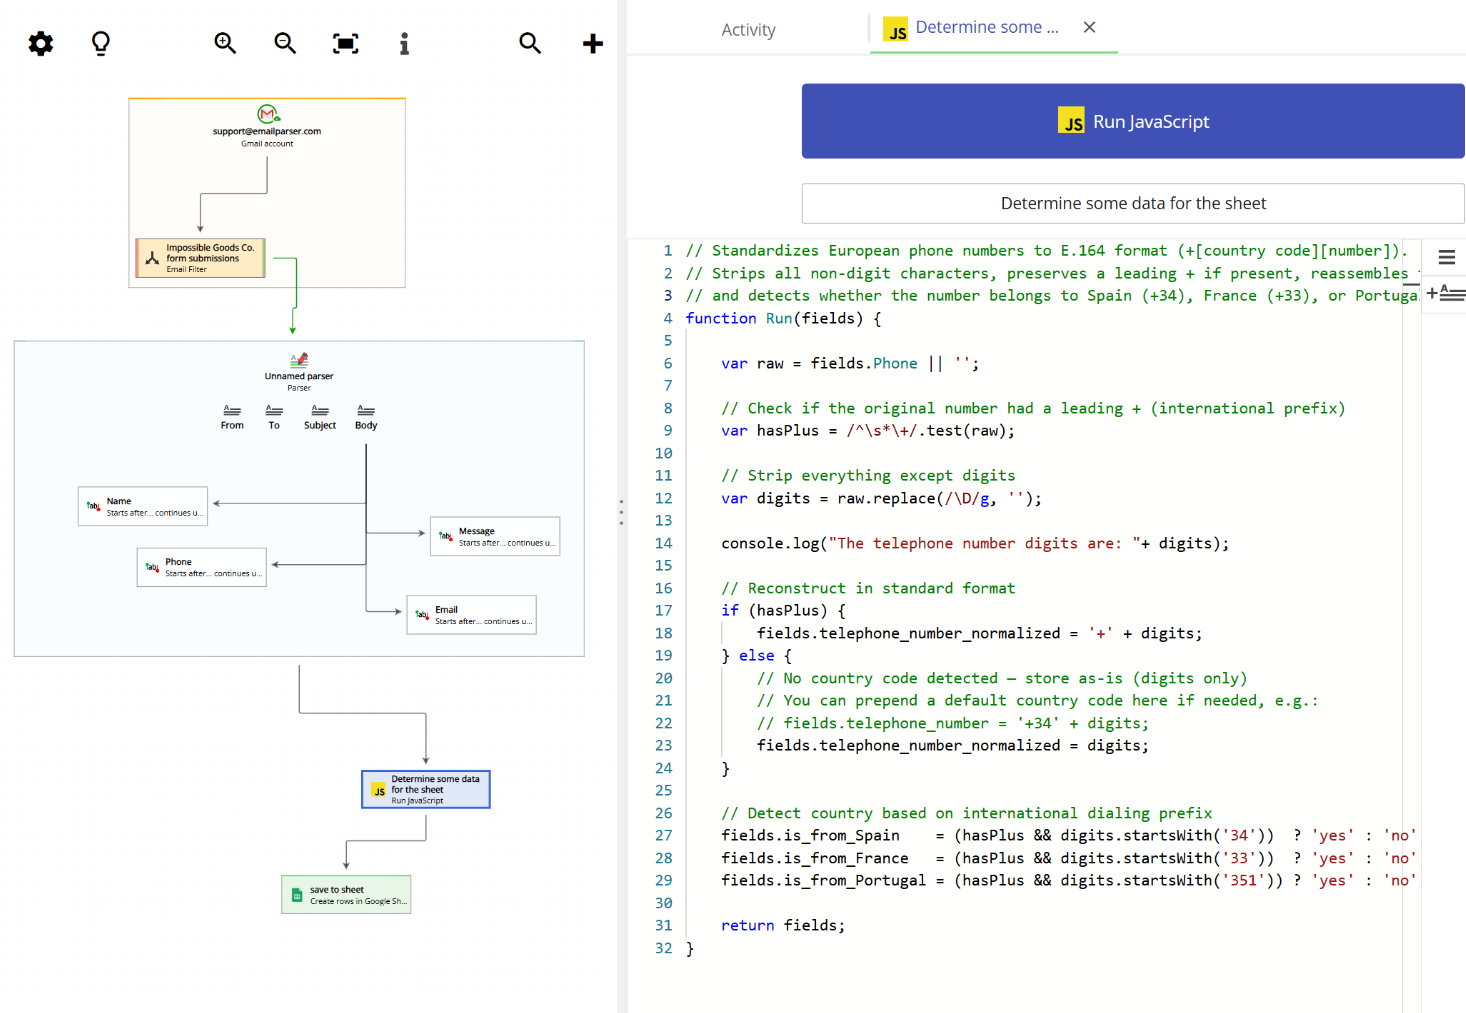
Task: Edit the script description field
Action: coord(1132,203)
